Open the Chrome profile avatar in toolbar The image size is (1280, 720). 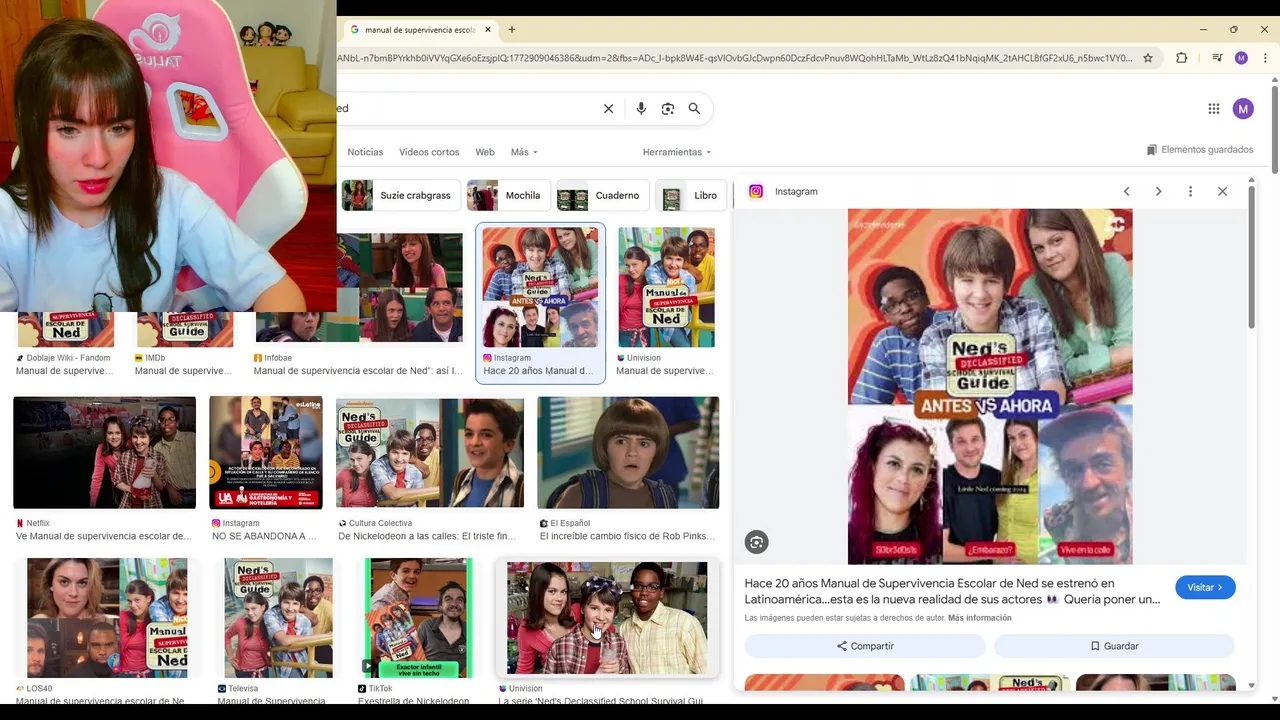coord(1241,58)
